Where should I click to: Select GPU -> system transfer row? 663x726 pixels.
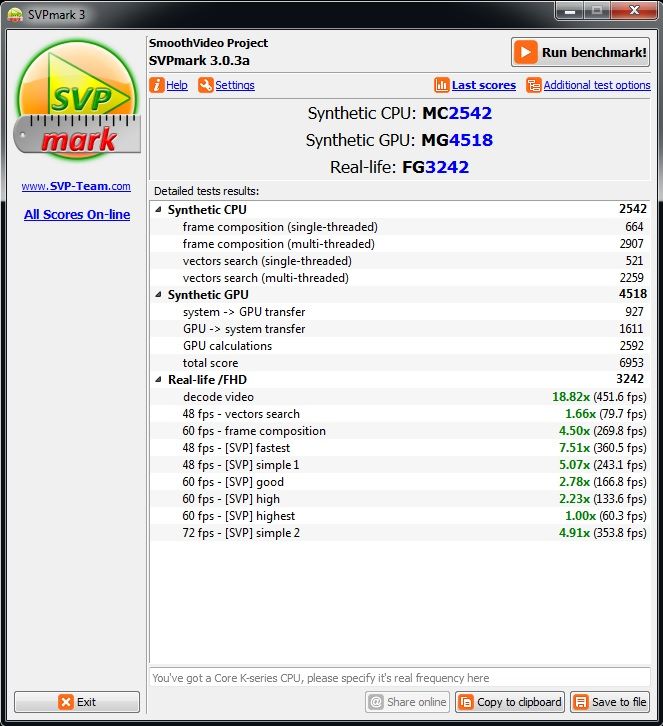[400, 329]
